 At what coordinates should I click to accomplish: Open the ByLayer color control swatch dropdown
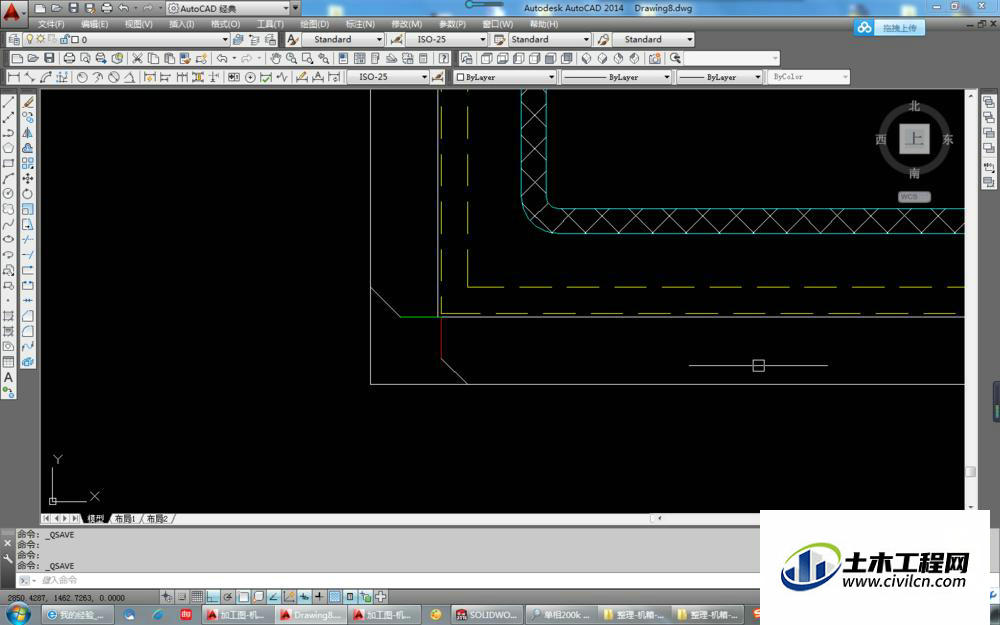click(505, 77)
